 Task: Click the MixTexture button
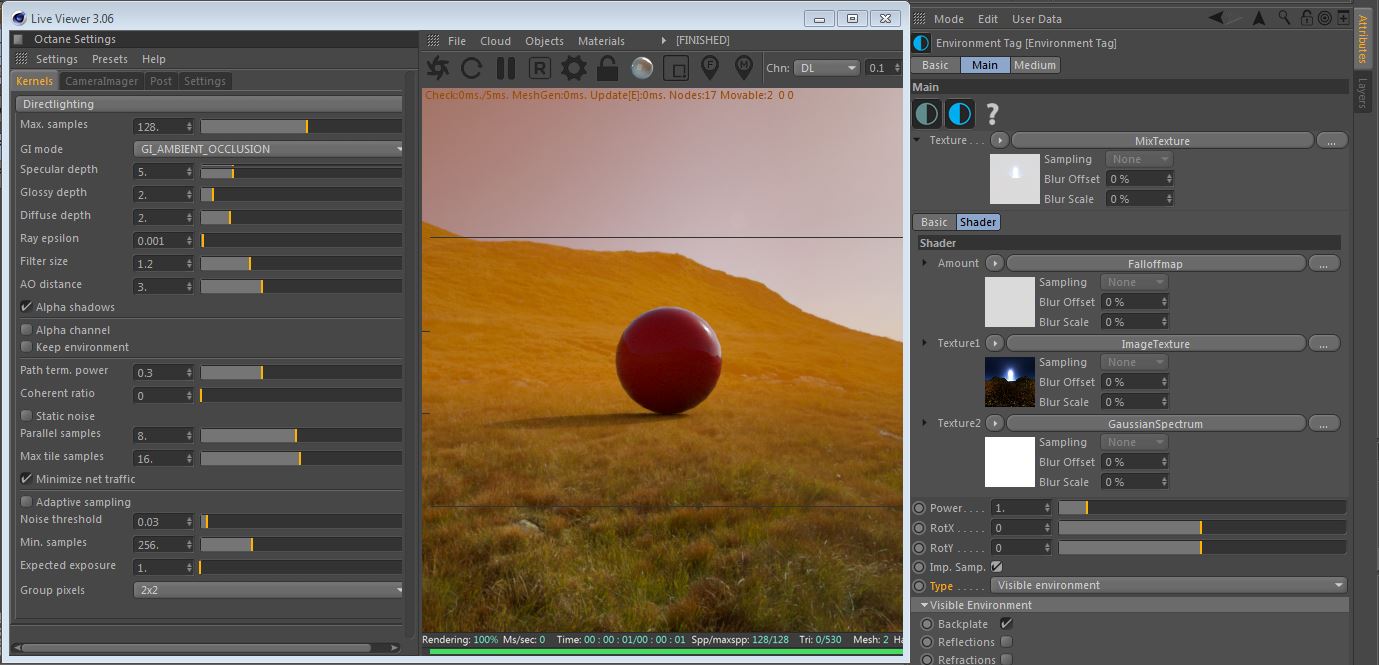click(x=1162, y=141)
